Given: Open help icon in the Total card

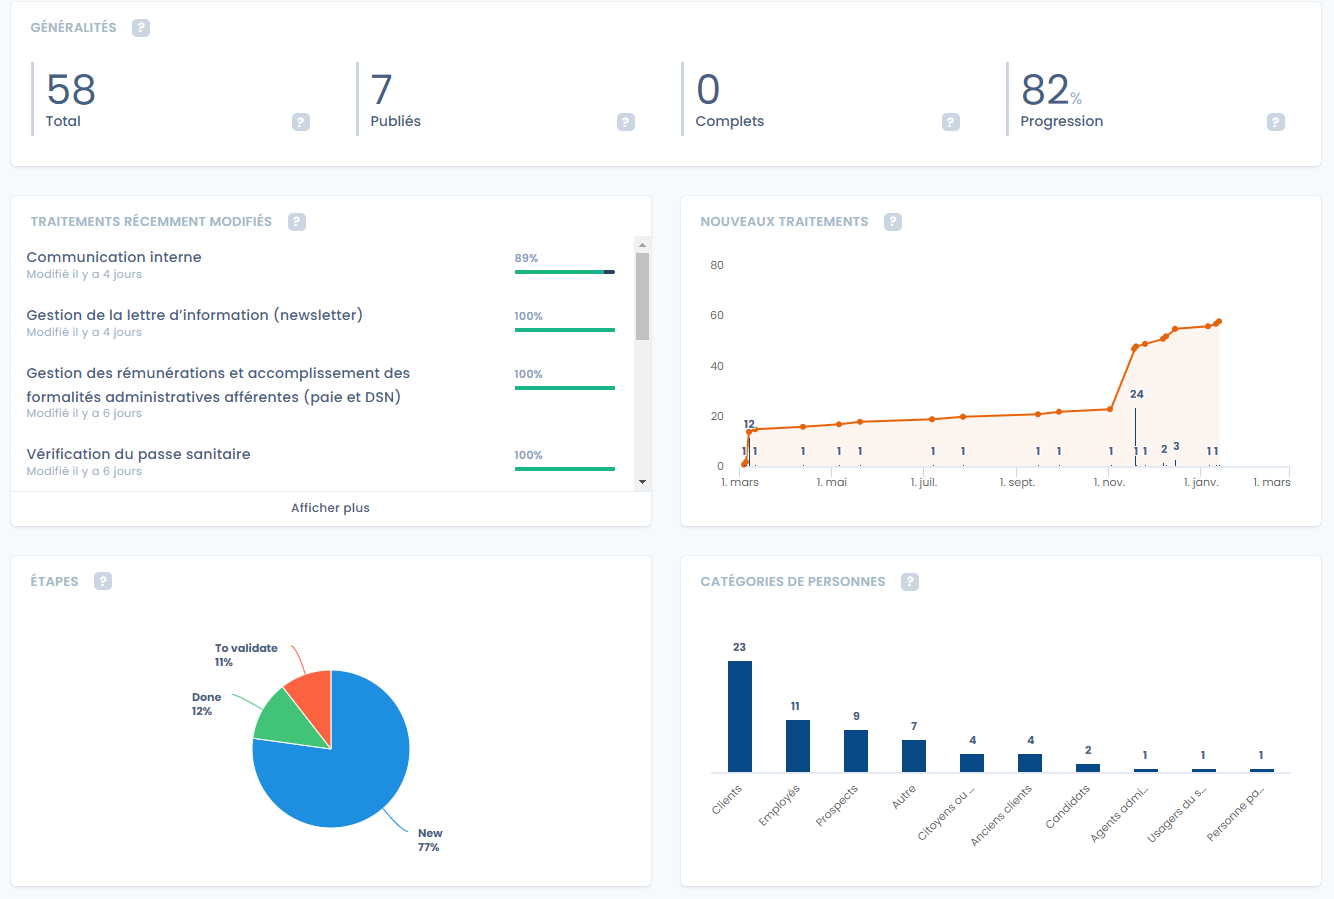Looking at the screenshot, I should click(x=301, y=122).
